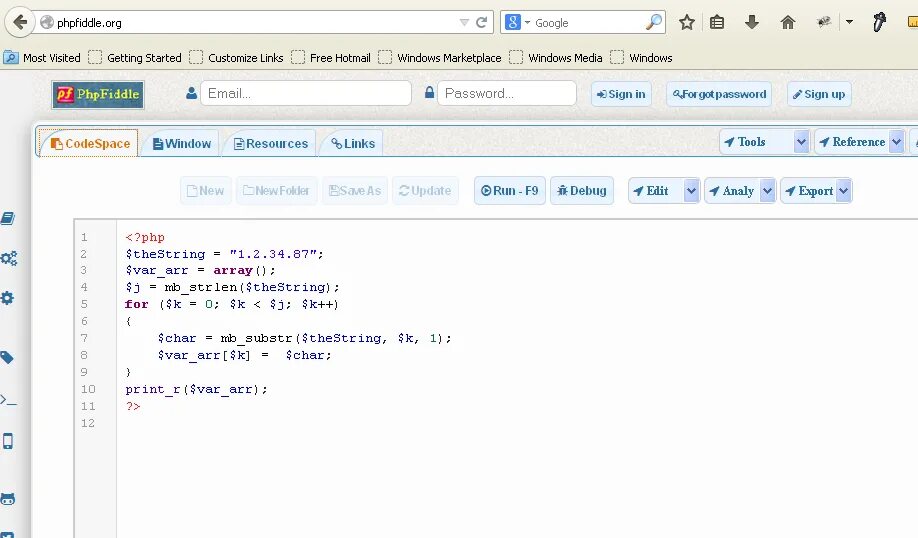Click the Tools button
This screenshot has width=918, height=538.
[x=756, y=142]
